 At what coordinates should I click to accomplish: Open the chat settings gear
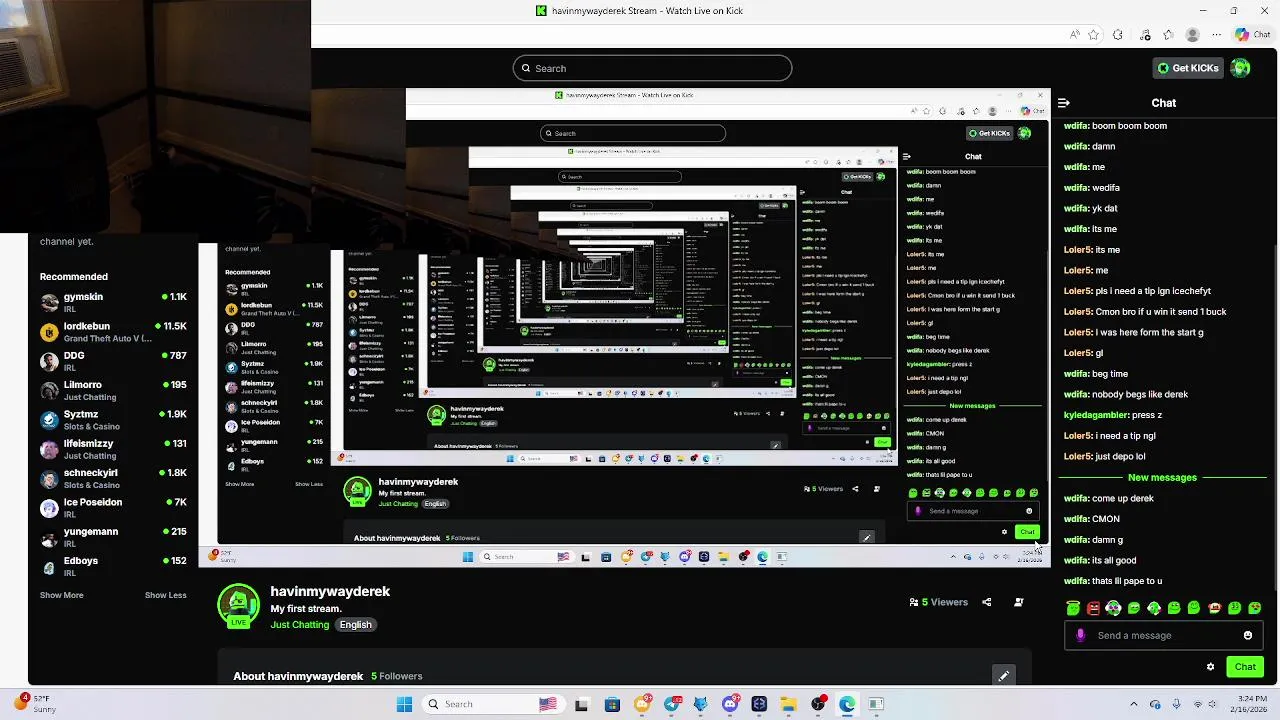click(1210, 667)
